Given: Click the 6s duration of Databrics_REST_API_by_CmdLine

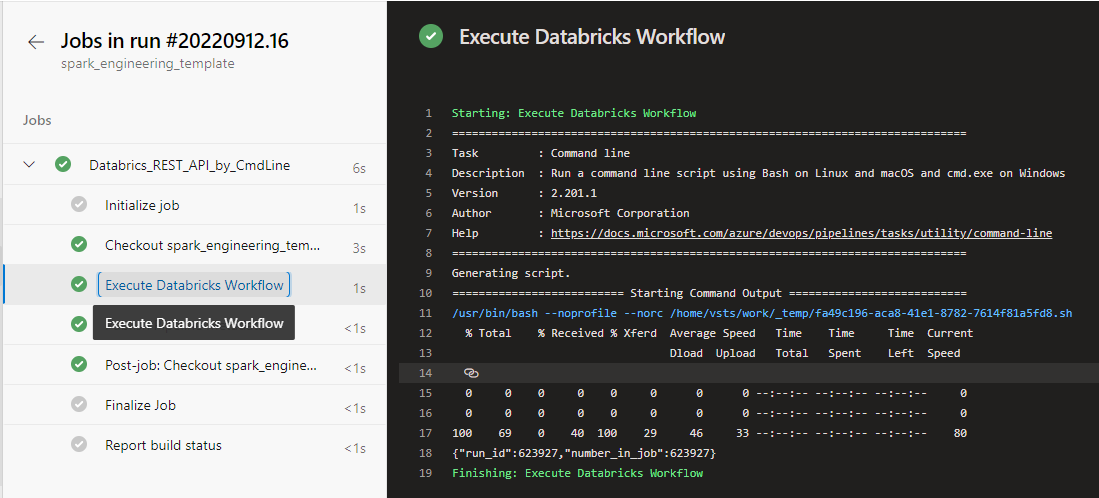Looking at the screenshot, I should pyautogui.click(x=359, y=168).
